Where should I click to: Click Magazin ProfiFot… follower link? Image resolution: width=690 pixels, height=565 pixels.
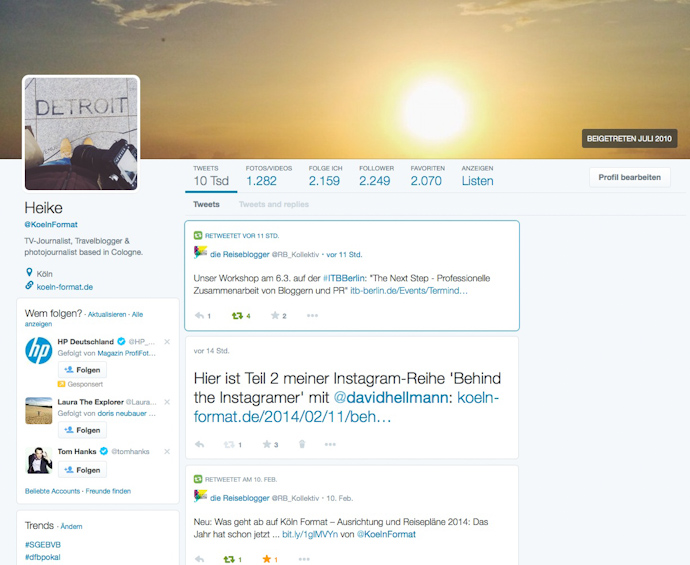click(x=127, y=353)
